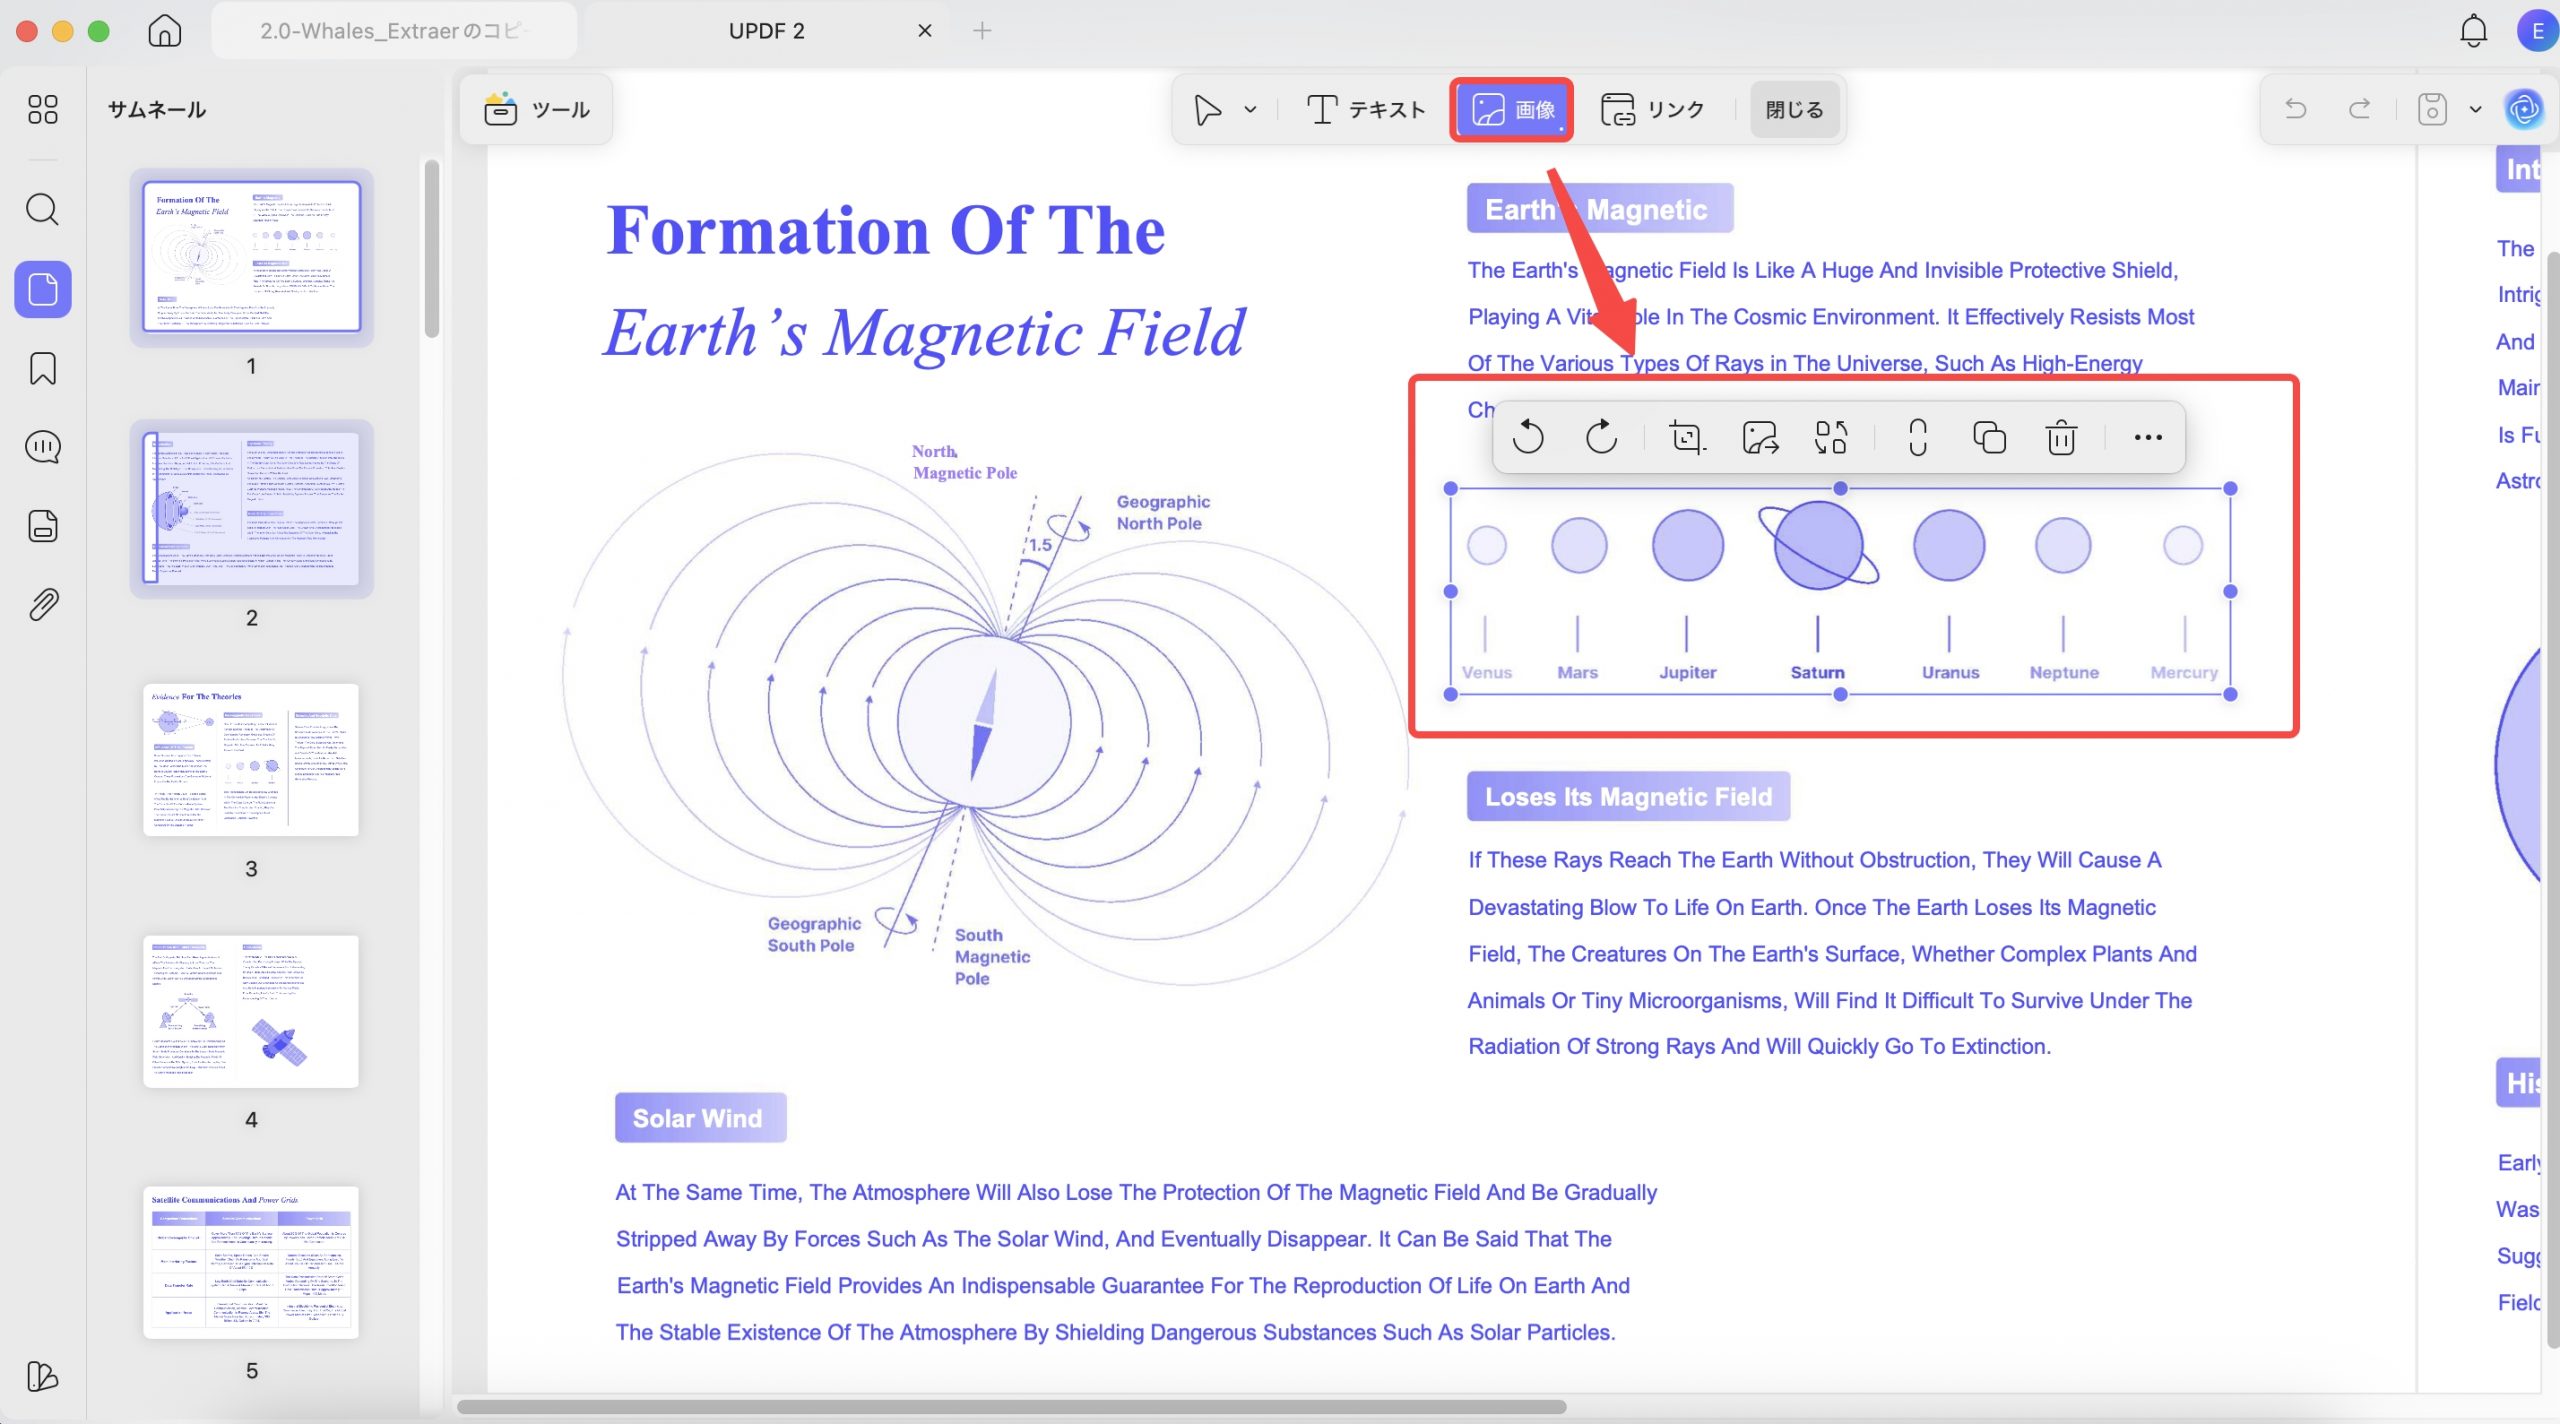Click the planets image in the document
The image size is (2560, 1424).
click(x=1840, y=591)
